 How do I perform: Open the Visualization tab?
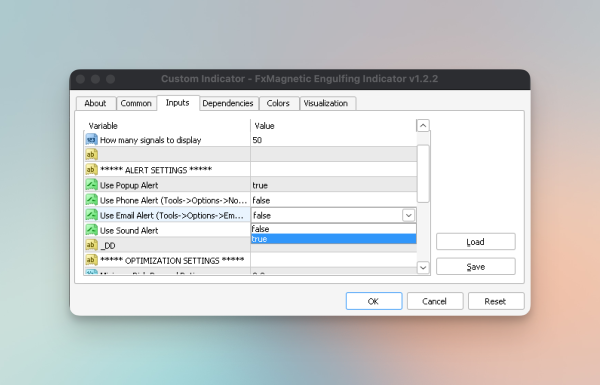(x=326, y=103)
